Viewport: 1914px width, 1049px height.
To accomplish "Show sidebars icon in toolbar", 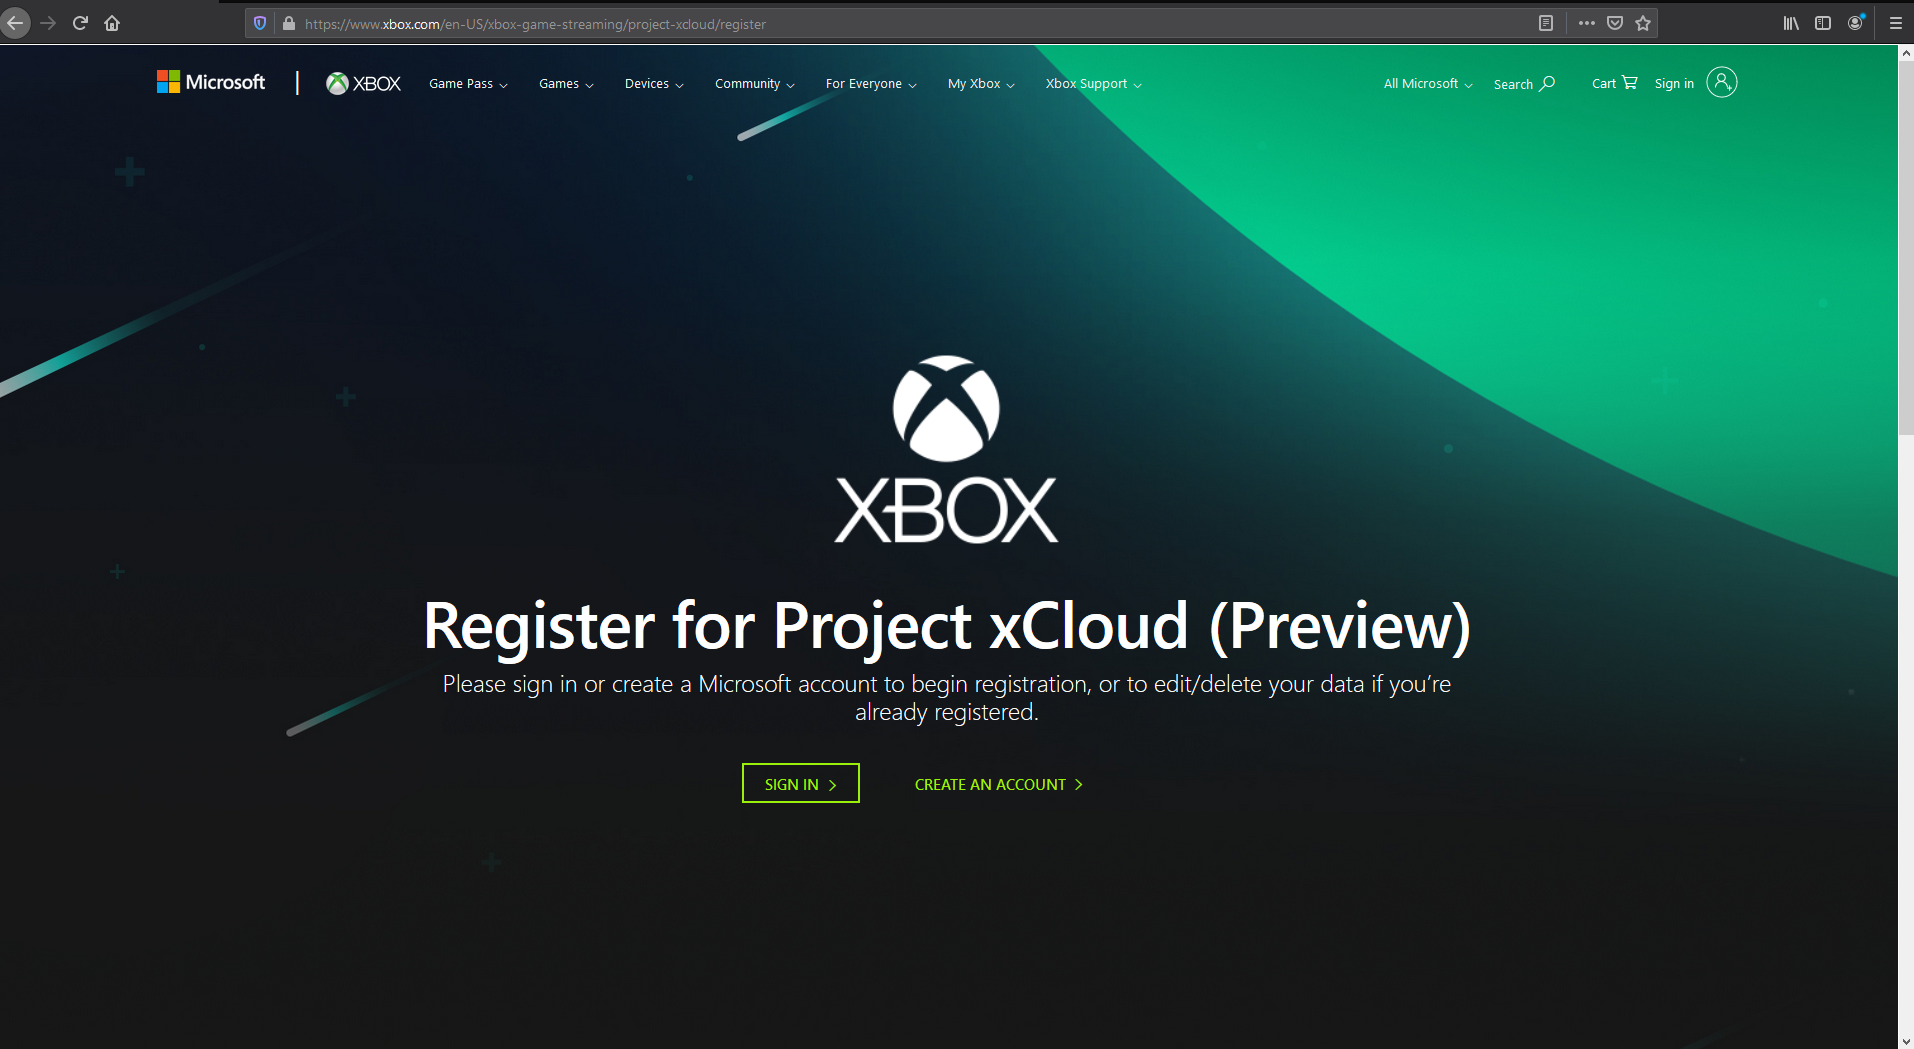I will click(1823, 23).
